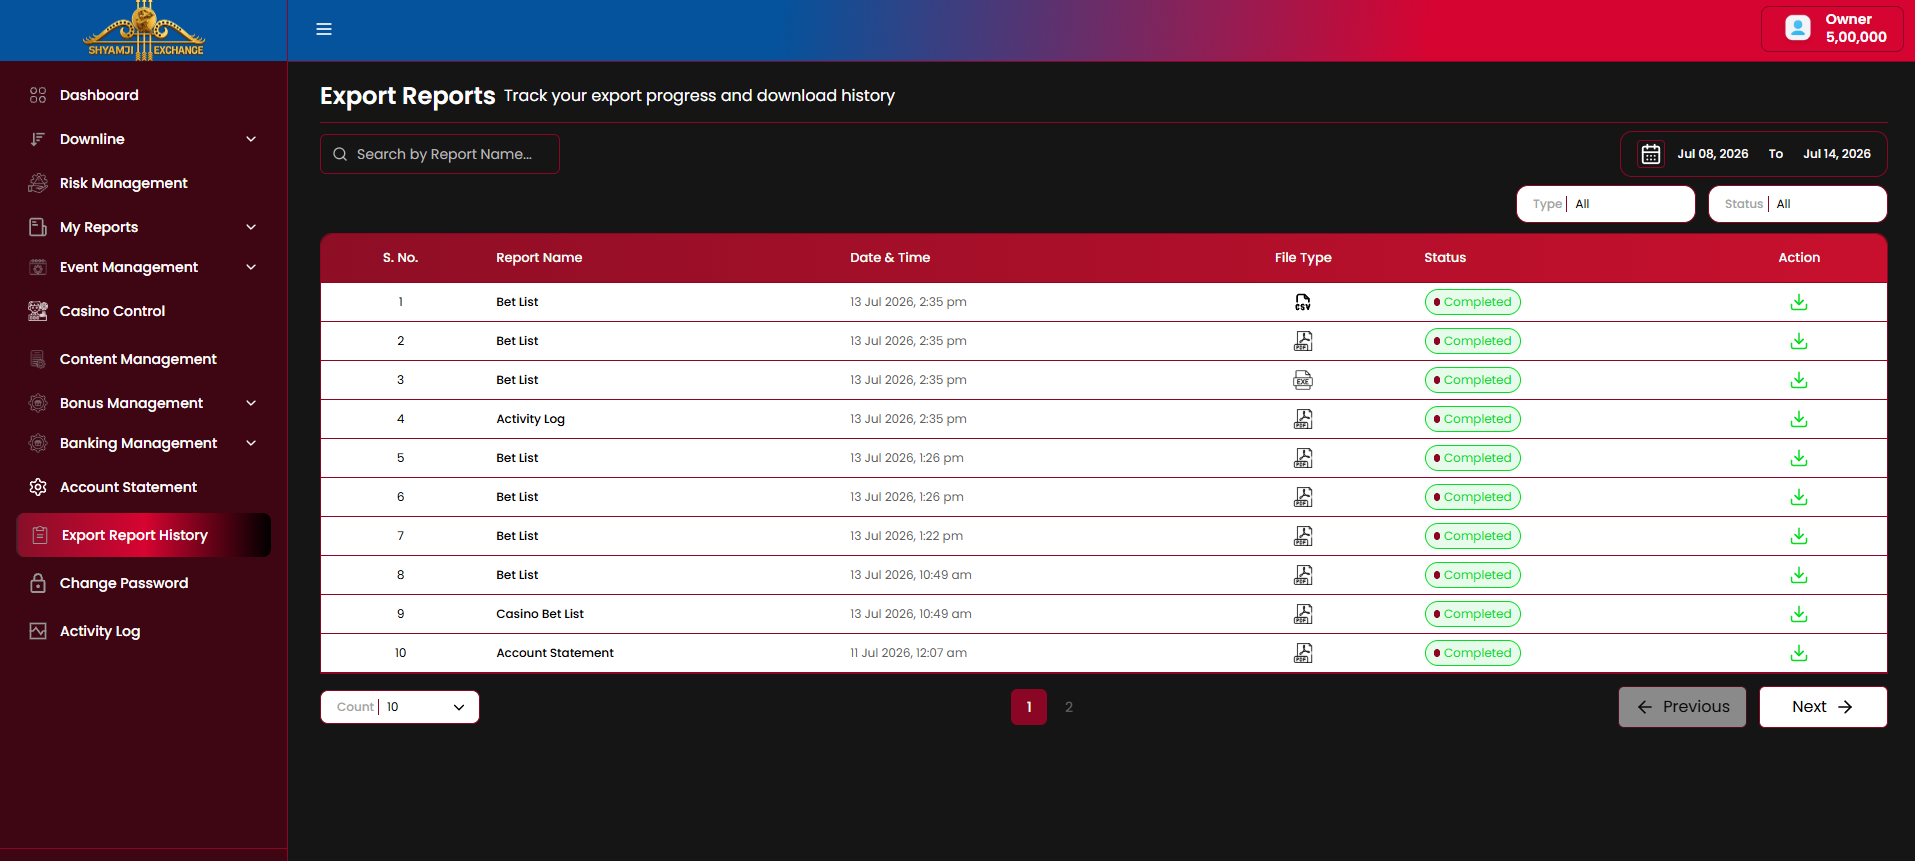
Task: Click the Dashboard grid icon in sidebar
Action: click(38, 95)
